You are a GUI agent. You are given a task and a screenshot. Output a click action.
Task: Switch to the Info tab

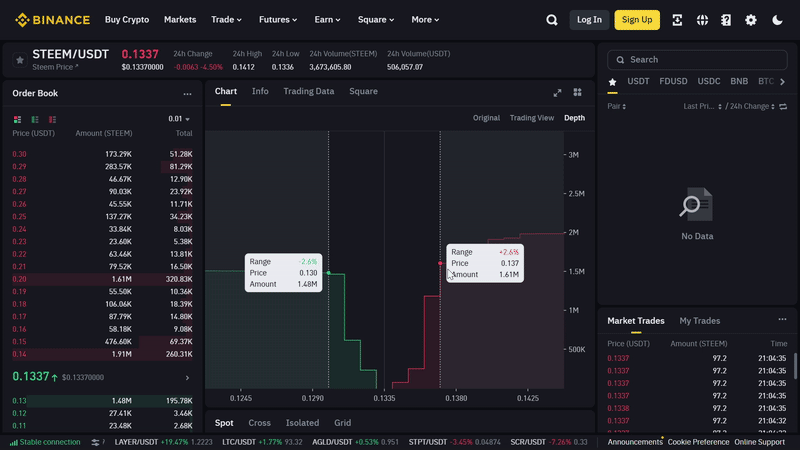260,91
